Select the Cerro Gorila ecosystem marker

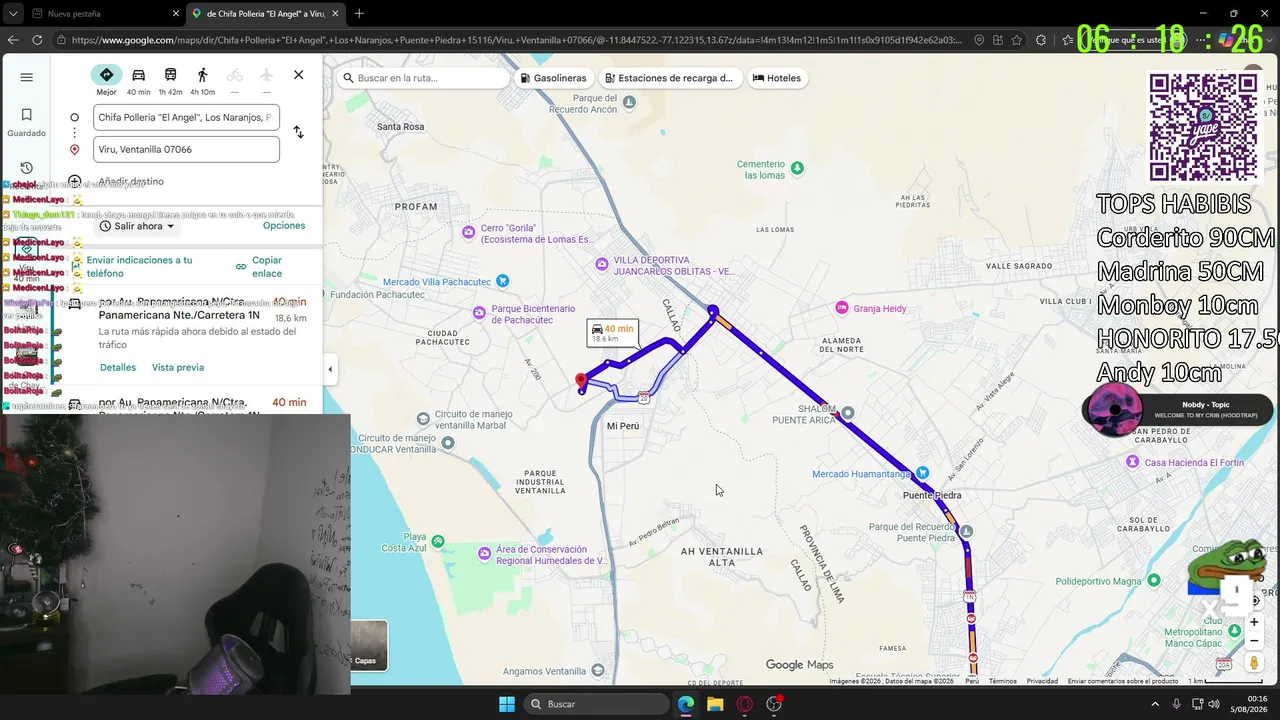(469, 233)
